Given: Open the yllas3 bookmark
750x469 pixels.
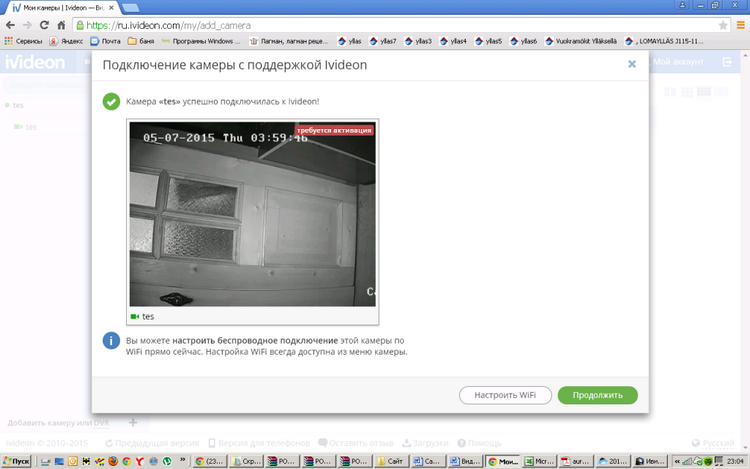Looking at the screenshot, I should 418,41.
